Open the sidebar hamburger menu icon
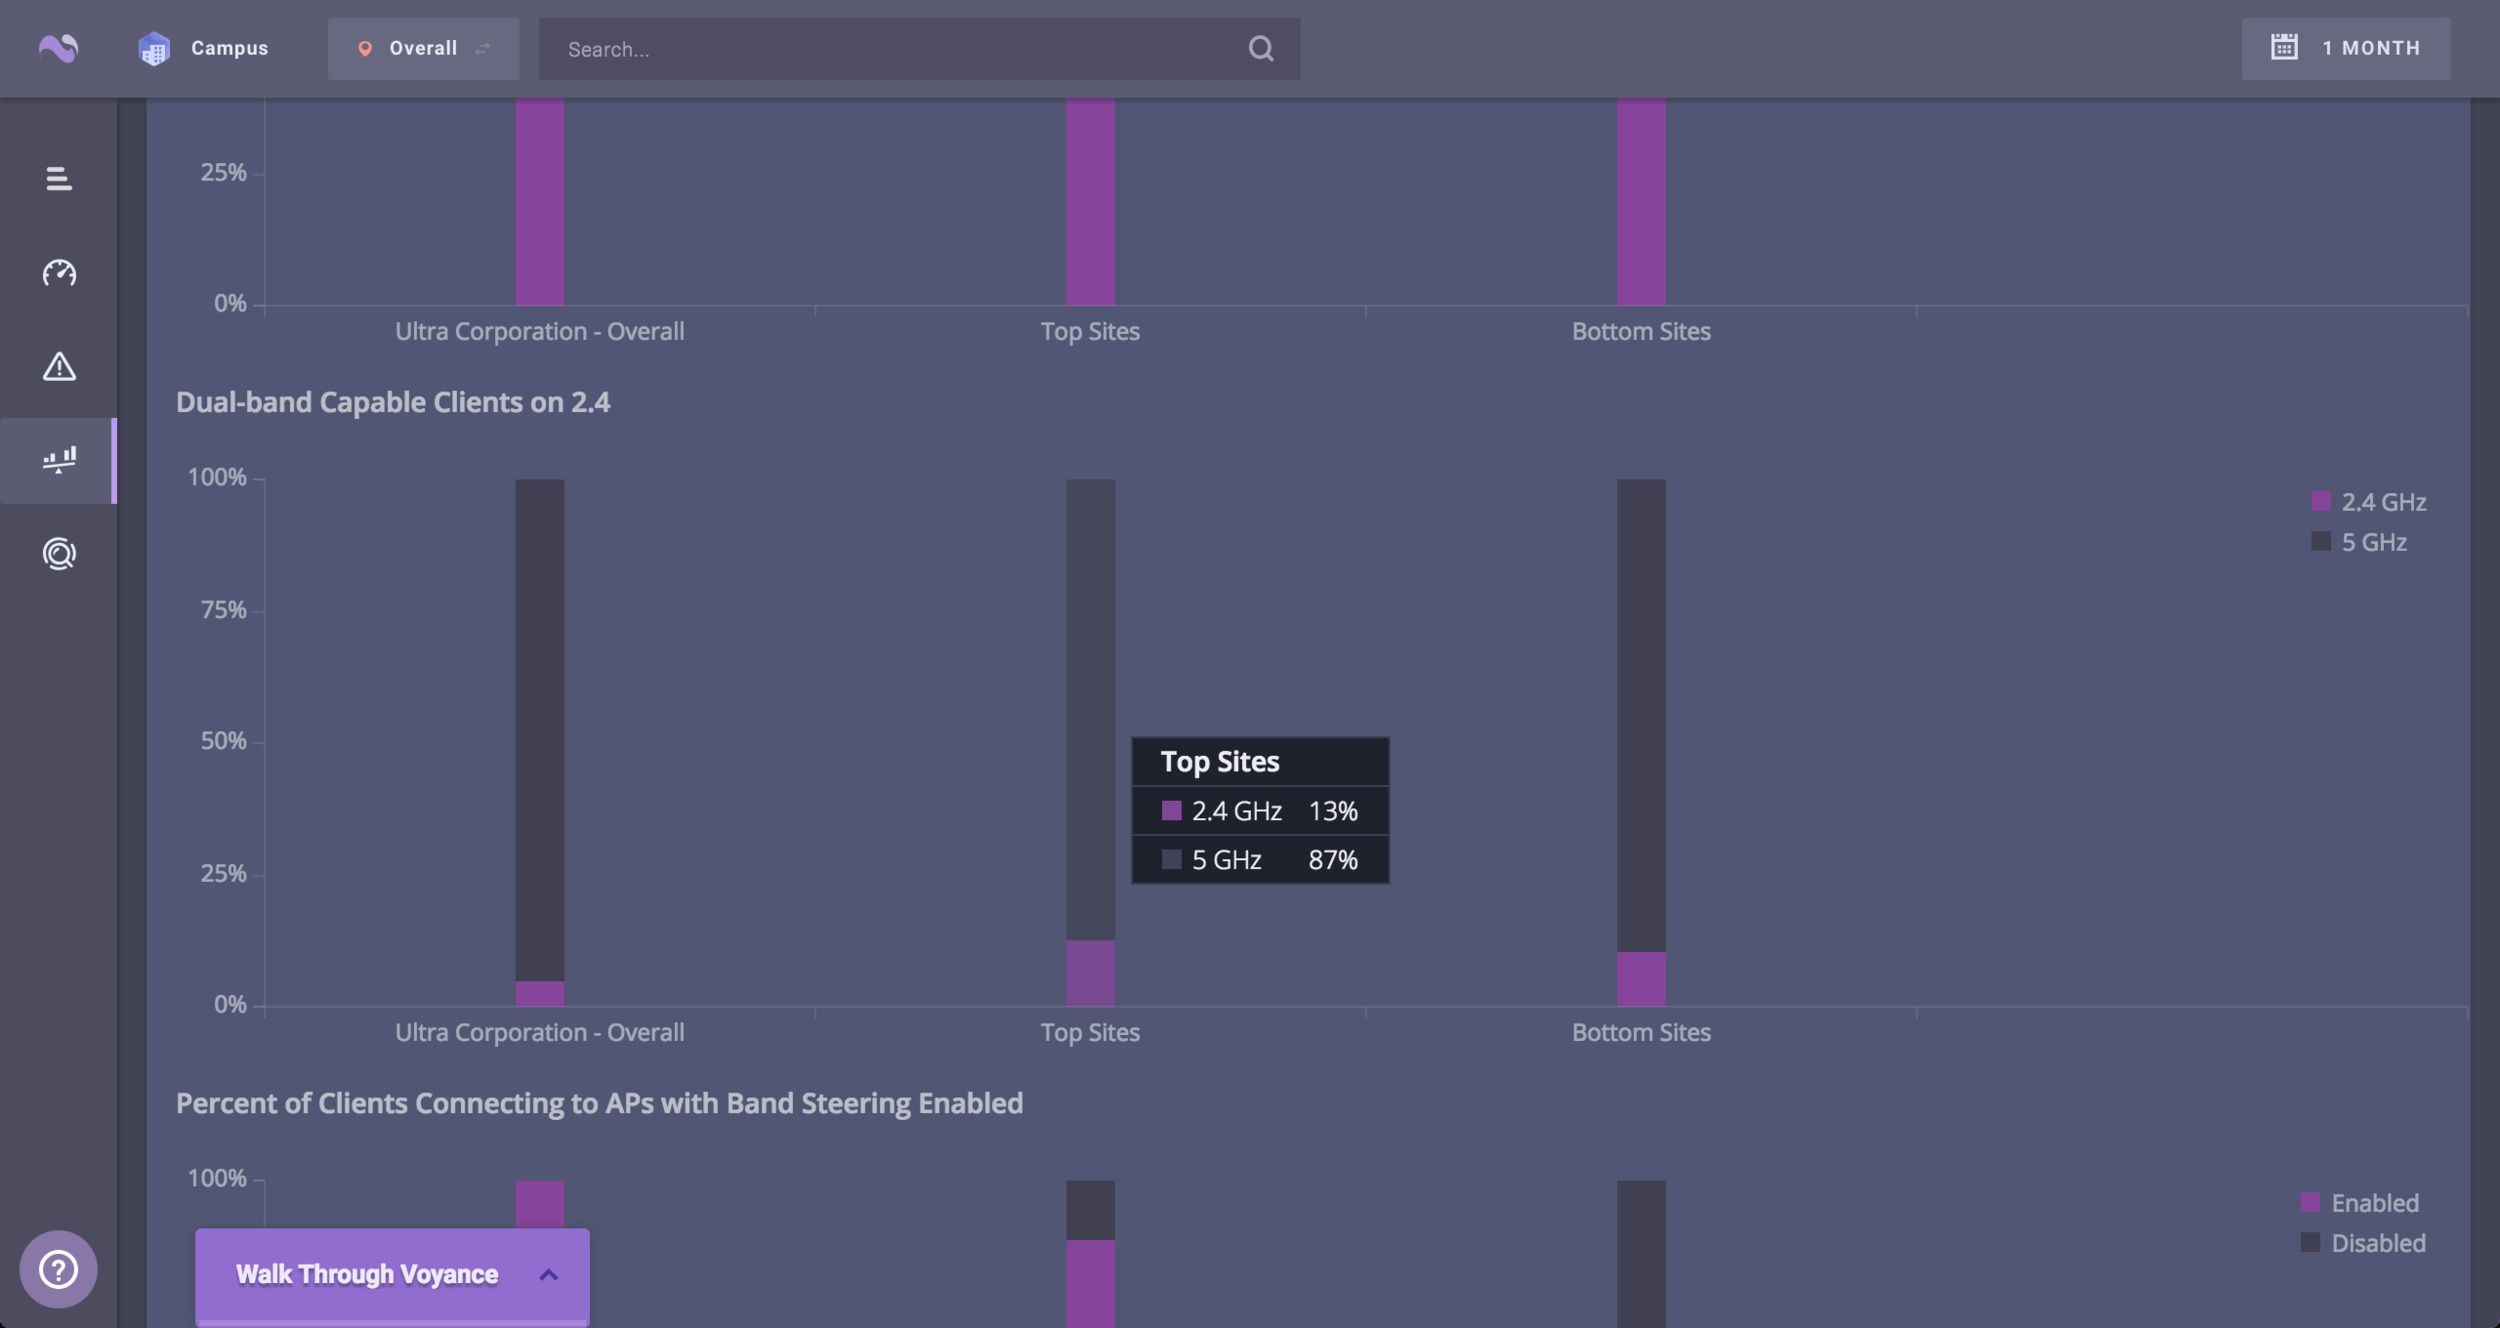Image resolution: width=2500 pixels, height=1328 pixels. 59,179
